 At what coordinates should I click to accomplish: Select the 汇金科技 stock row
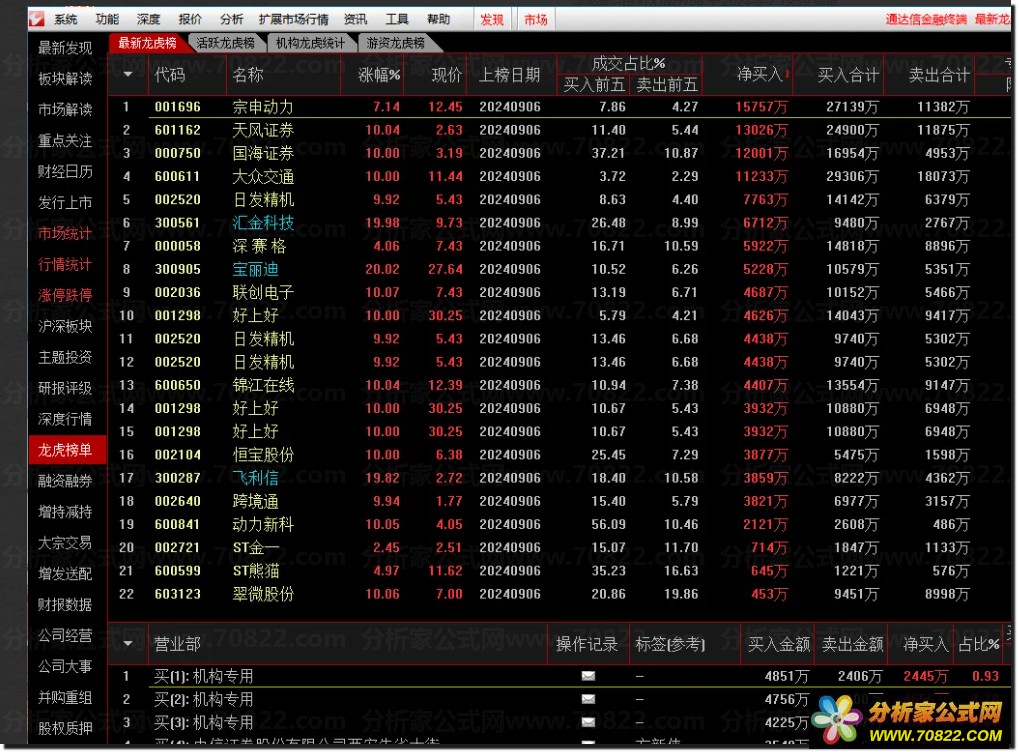pos(559,223)
